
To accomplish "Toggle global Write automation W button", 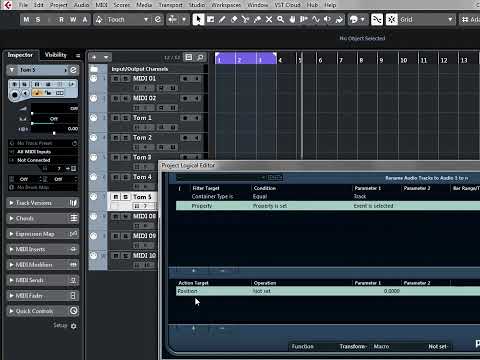I will coord(73,20).
